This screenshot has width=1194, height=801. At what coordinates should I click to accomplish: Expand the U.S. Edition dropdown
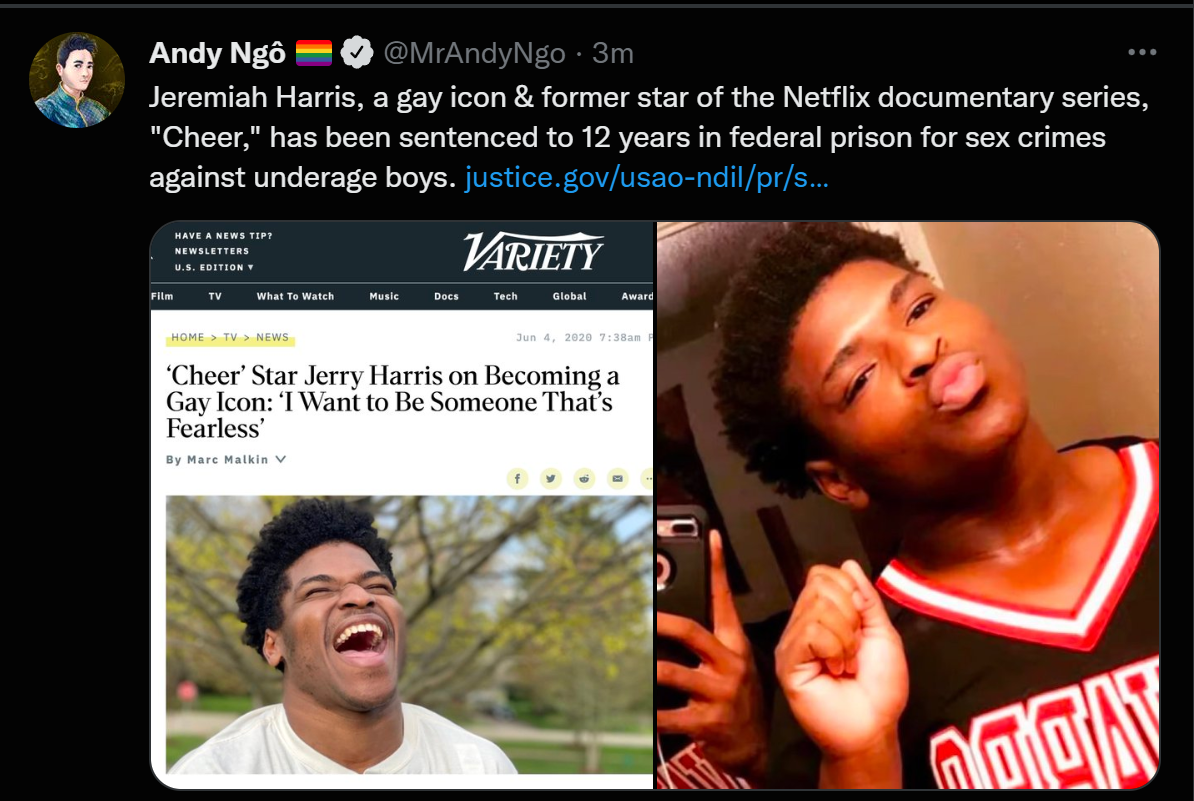pos(214,267)
